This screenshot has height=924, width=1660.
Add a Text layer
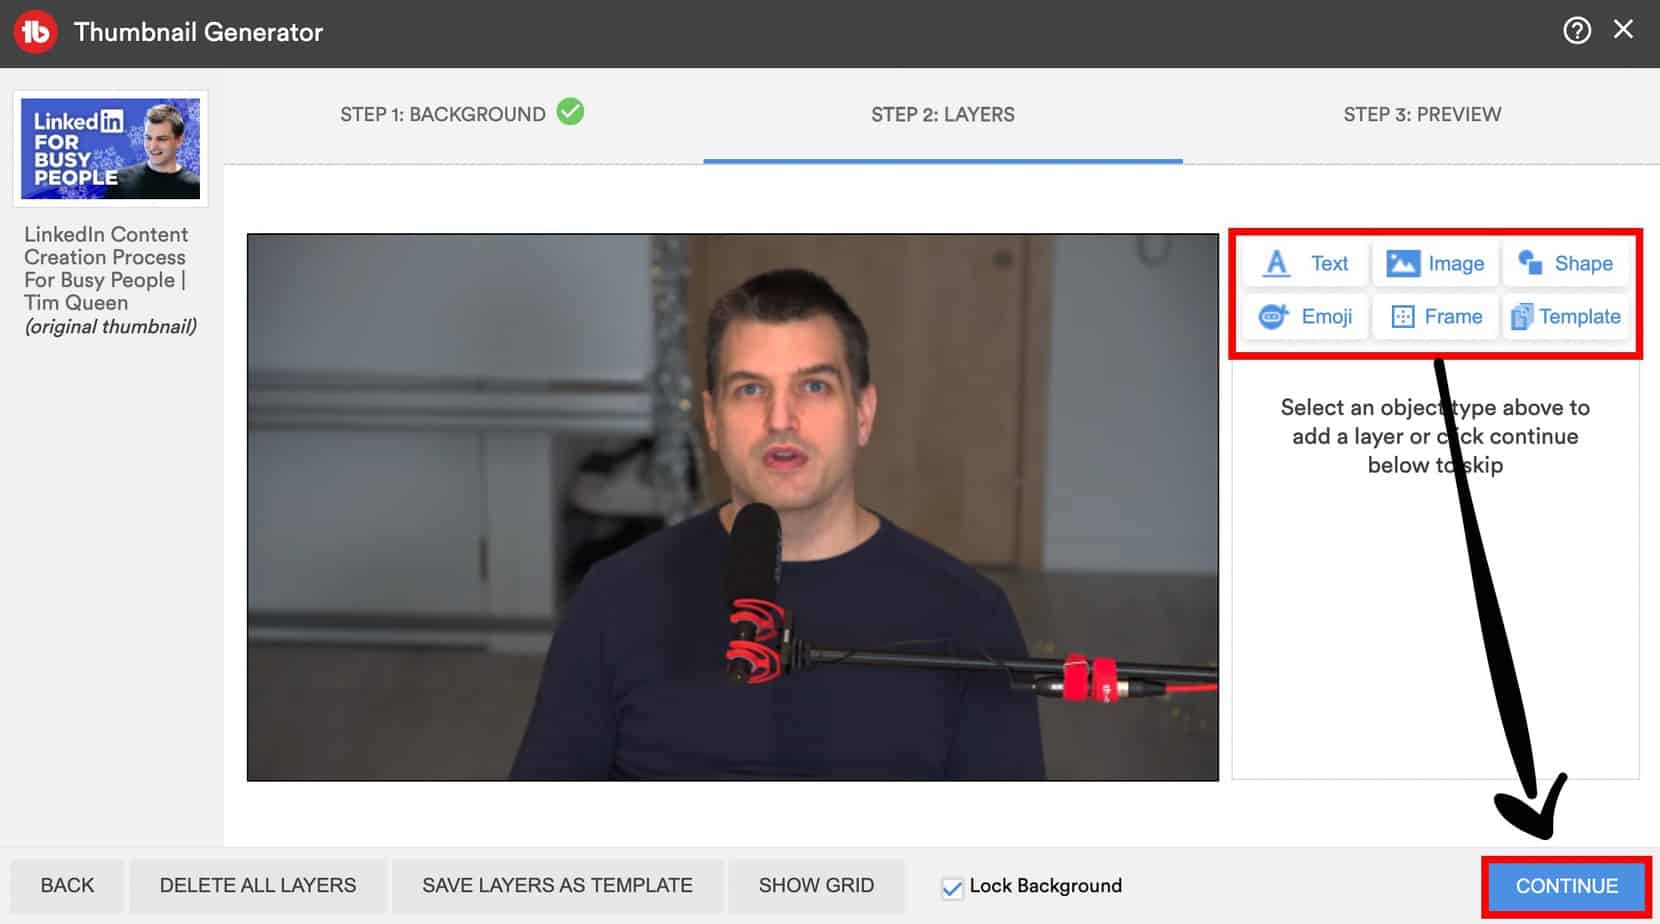tap(1304, 264)
